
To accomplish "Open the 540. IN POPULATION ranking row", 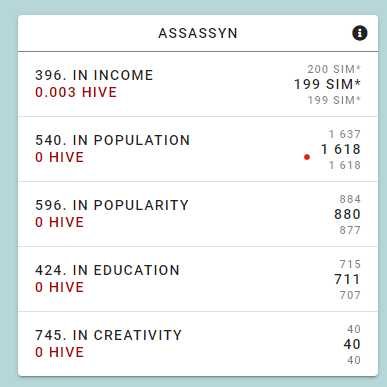I will click(x=198, y=149).
